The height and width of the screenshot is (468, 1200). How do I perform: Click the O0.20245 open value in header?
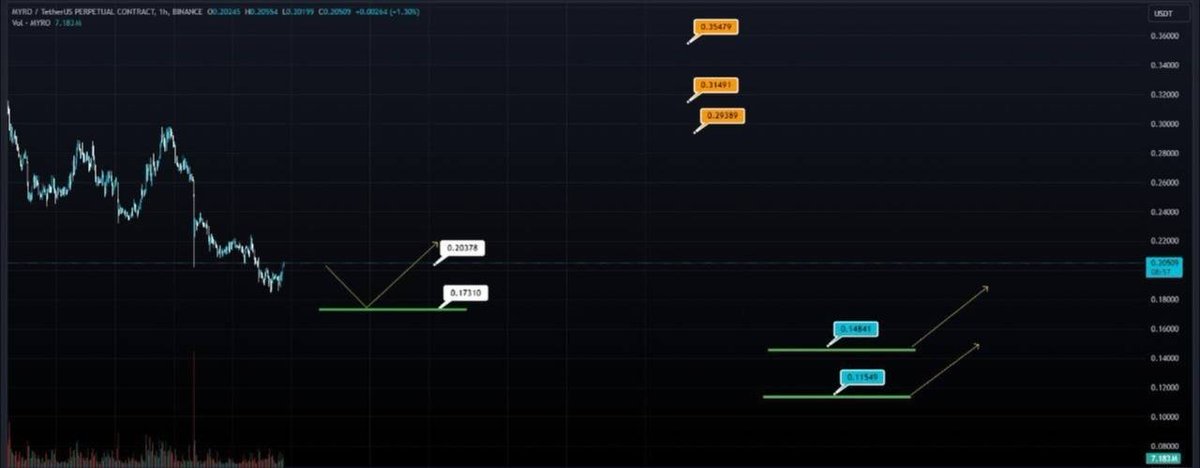point(224,12)
